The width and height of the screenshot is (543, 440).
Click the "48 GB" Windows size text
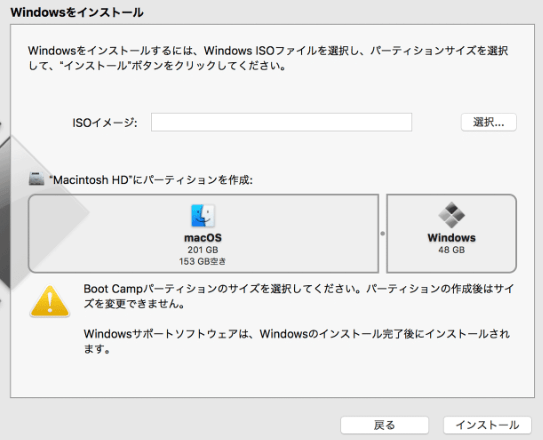click(452, 250)
